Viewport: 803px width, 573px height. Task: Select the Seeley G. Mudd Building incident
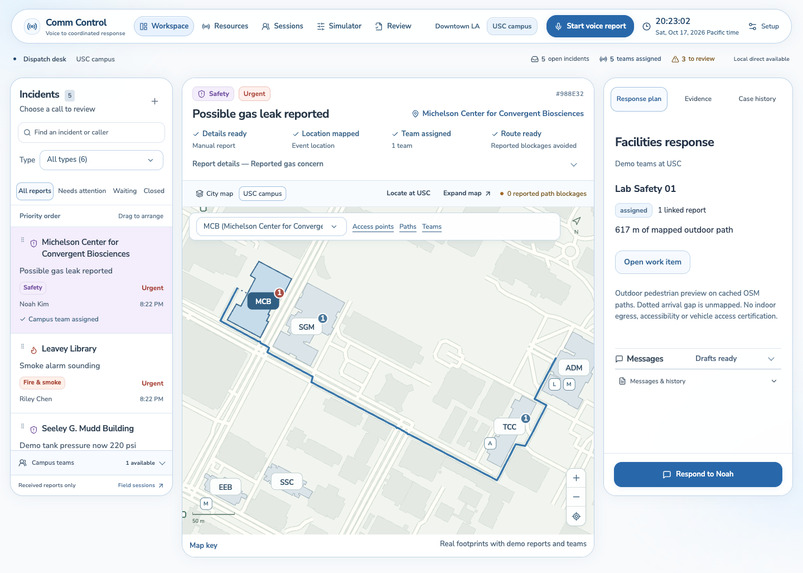pyautogui.click(x=92, y=433)
